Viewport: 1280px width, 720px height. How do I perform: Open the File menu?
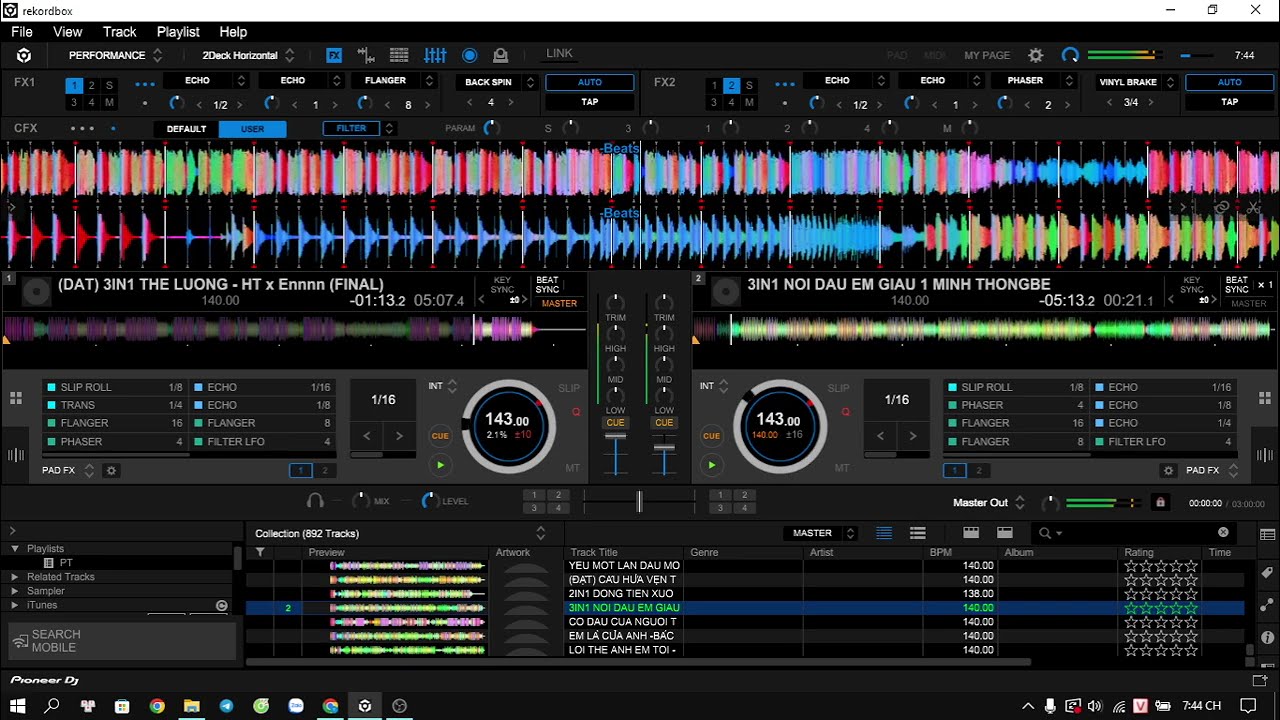[x=22, y=32]
